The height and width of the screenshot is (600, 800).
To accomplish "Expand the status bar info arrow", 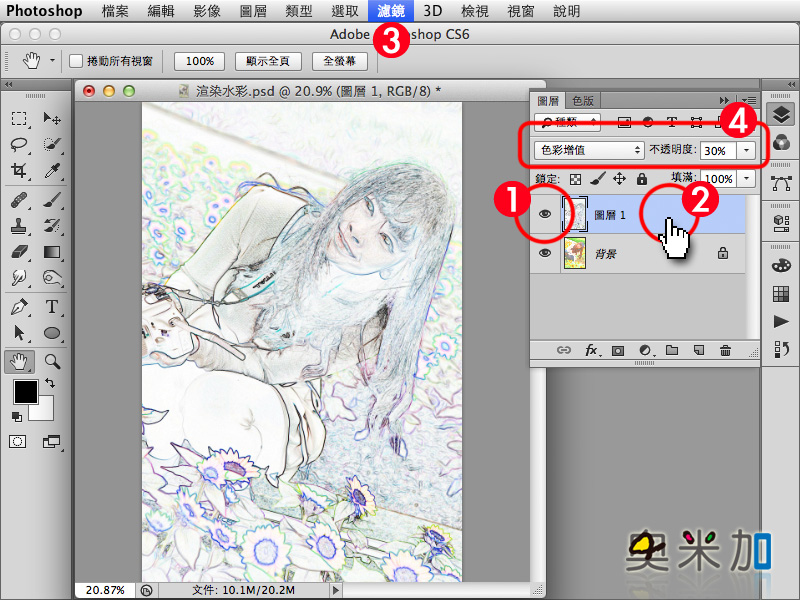I will click(x=335, y=590).
